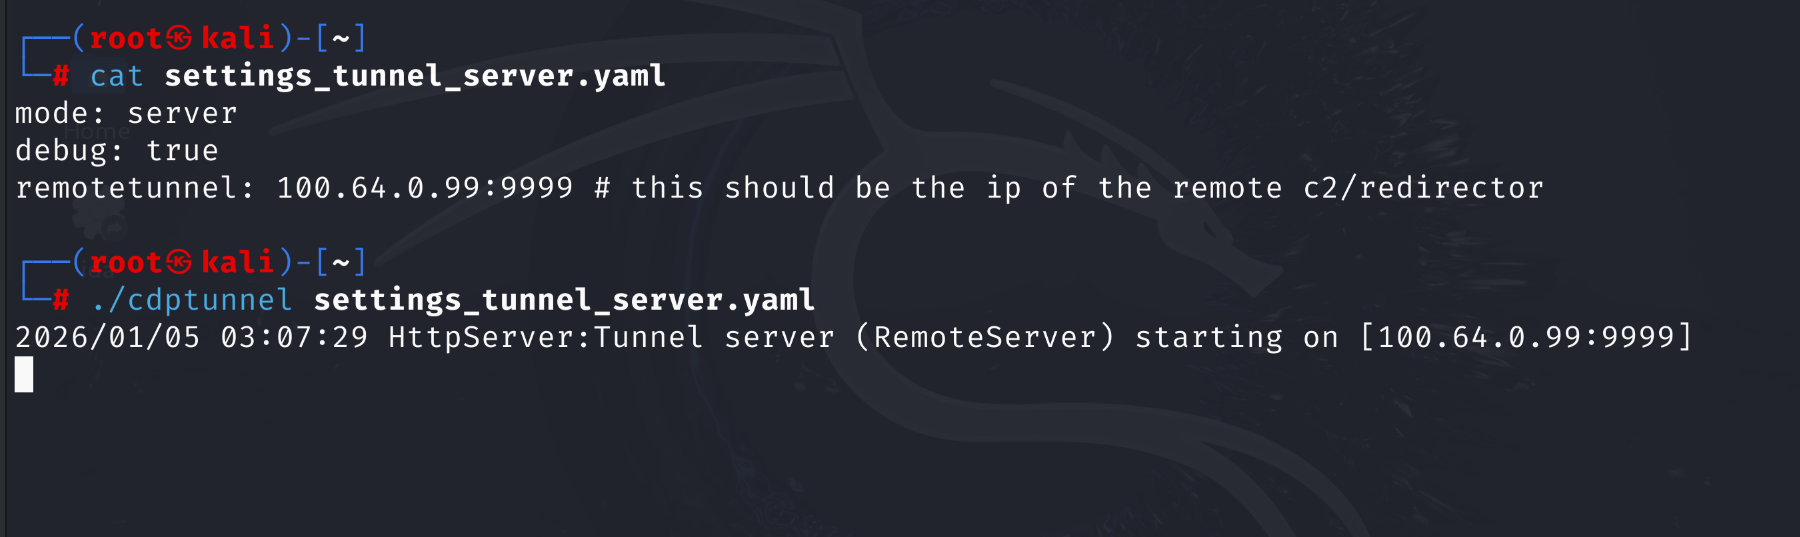
Task: Click the red 'kali' hostname in the second prompt
Action: click(x=237, y=262)
